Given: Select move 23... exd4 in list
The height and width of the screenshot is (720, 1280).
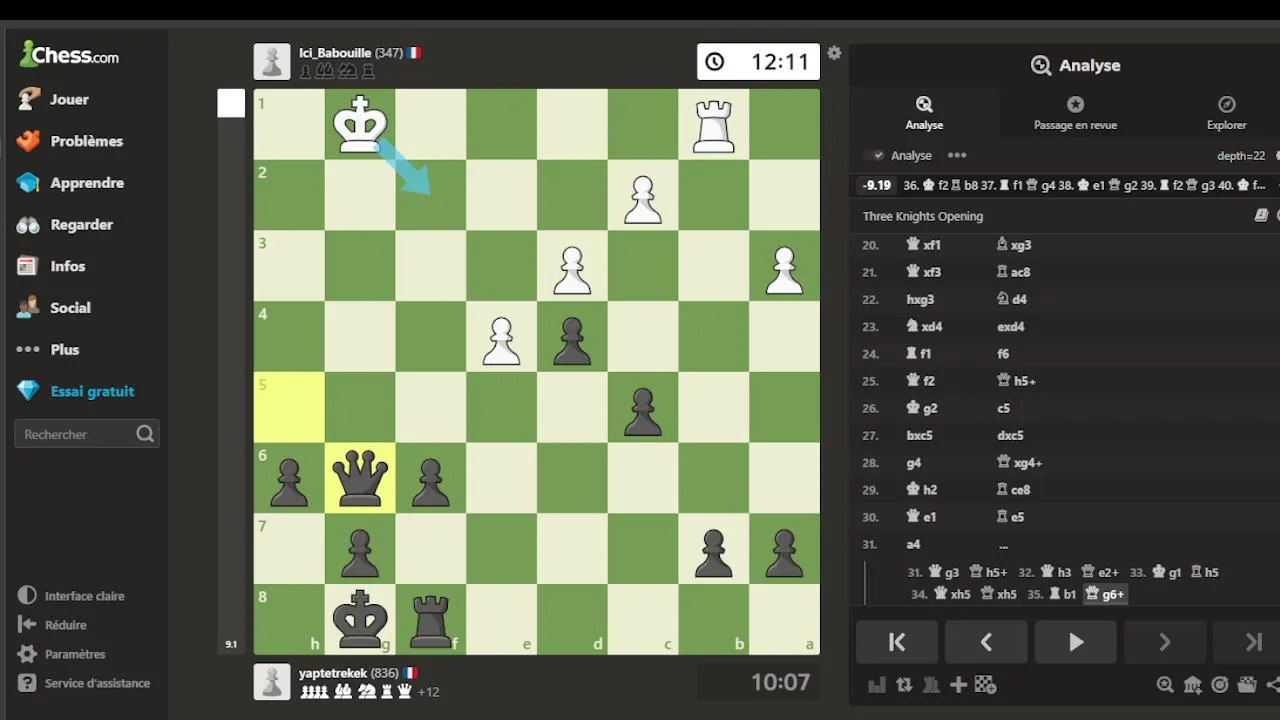Looking at the screenshot, I should [x=1011, y=327].
